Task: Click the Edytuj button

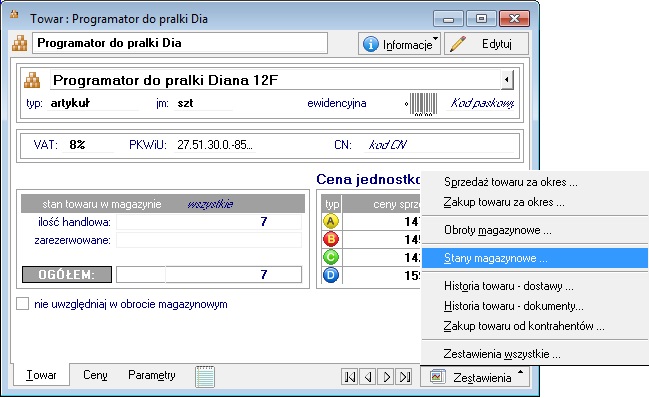Action: point(487,44)
